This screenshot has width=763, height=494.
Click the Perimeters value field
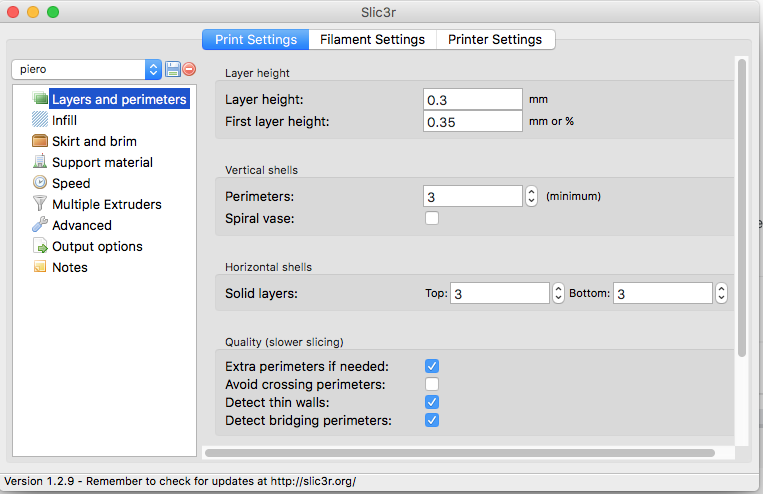pos(472,196)
